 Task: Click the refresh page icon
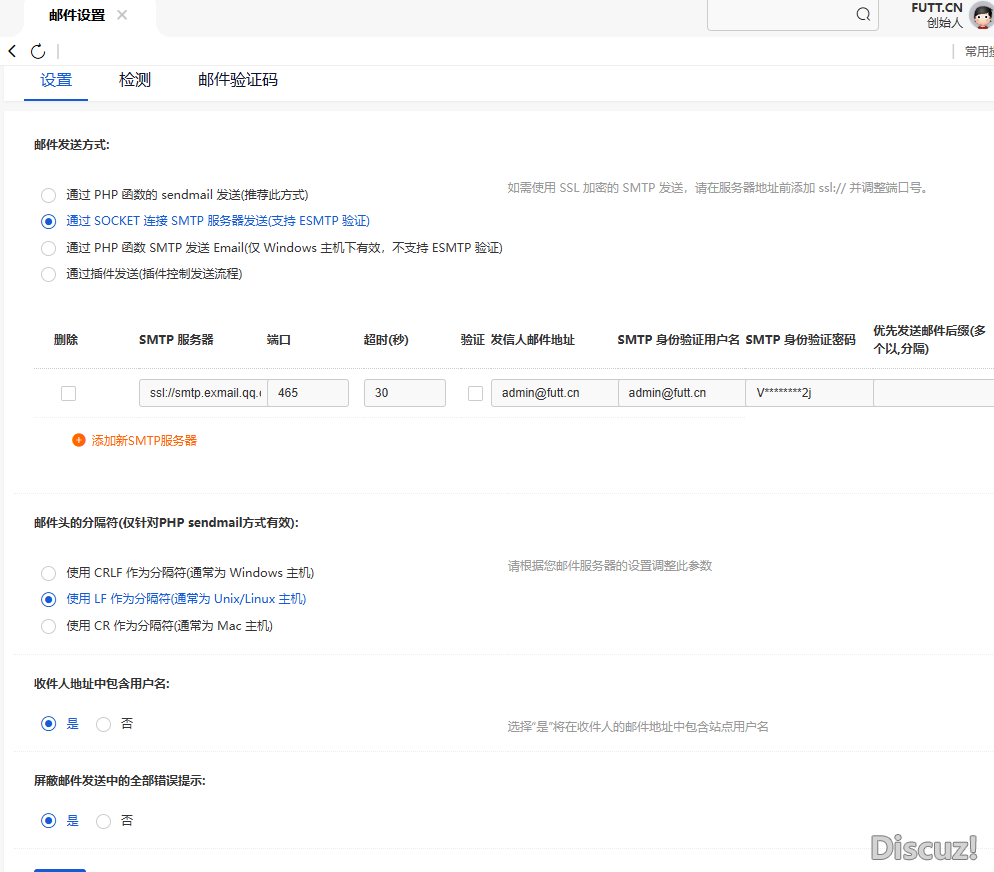click(x=38, y=51)
